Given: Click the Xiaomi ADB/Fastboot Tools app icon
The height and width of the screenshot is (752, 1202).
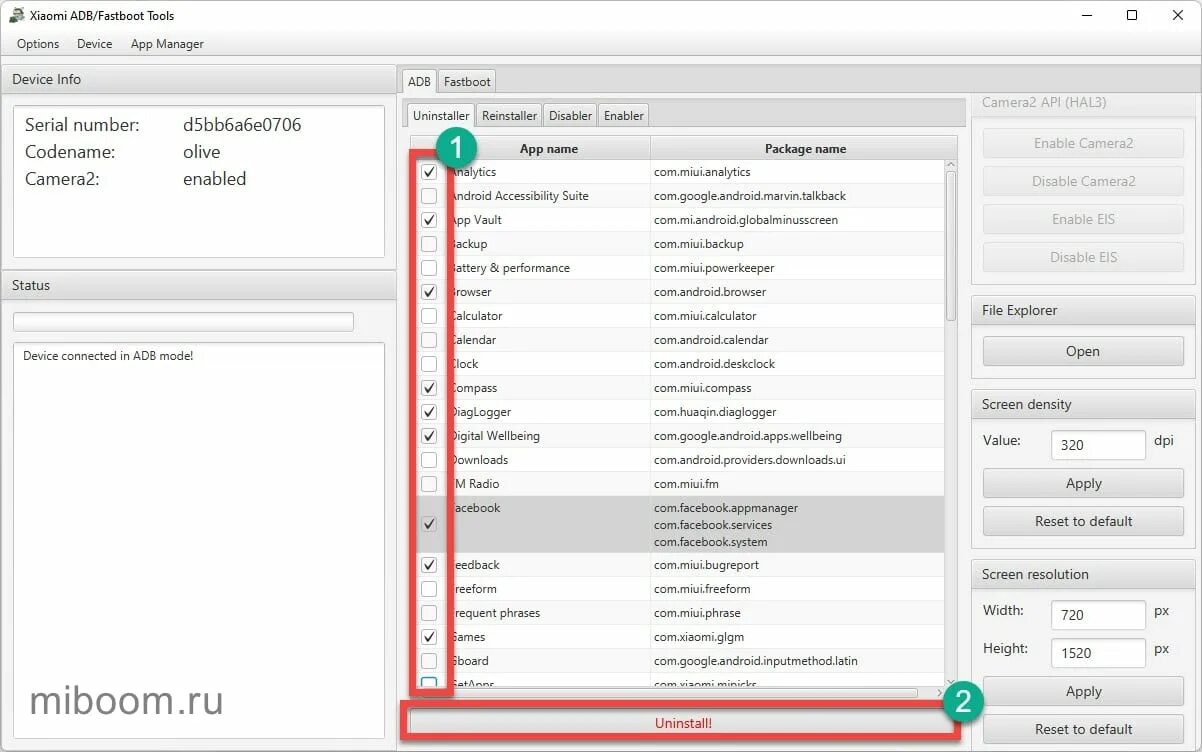Looking at the screenshot, I should pyautogui.click(x=16, y=16).
